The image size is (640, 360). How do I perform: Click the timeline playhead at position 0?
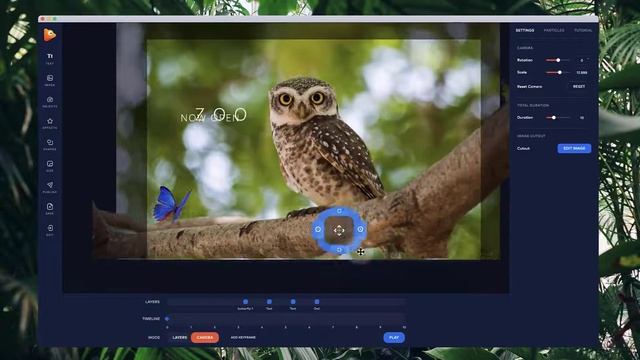[167, 319]
